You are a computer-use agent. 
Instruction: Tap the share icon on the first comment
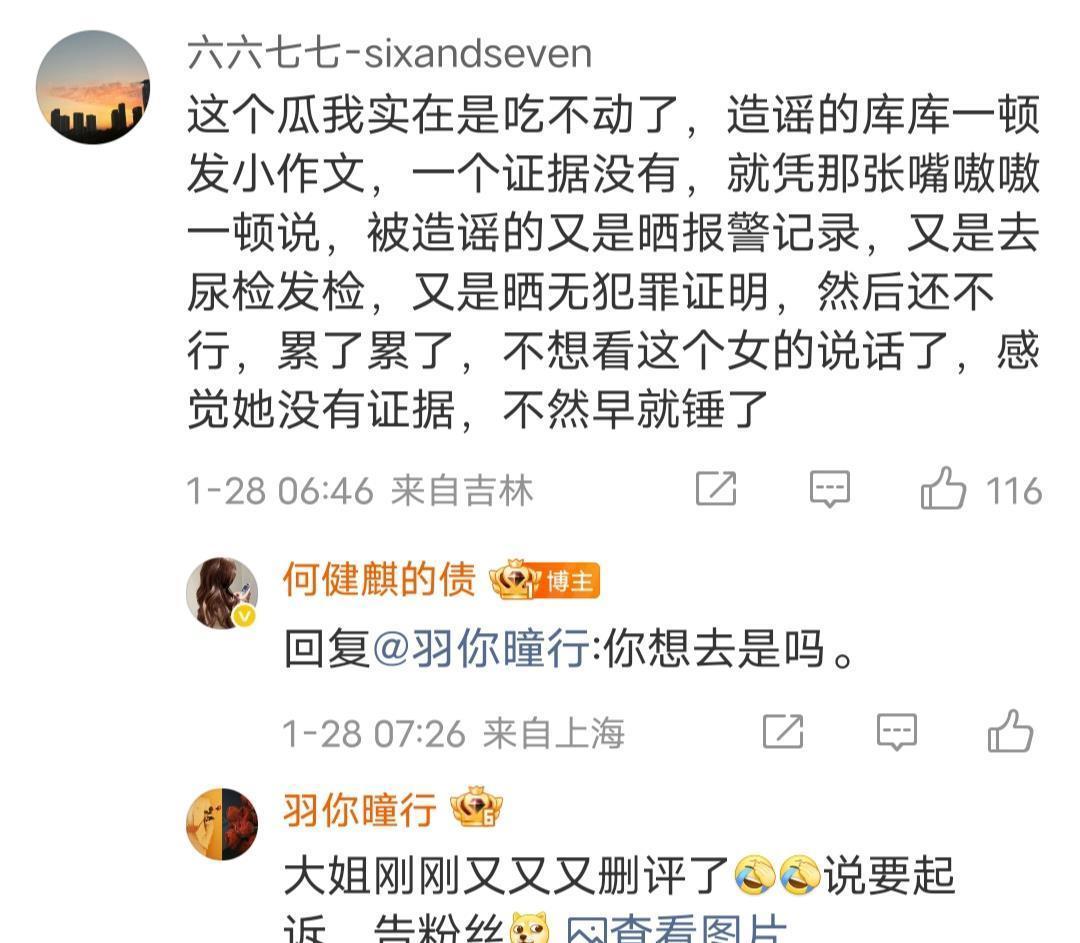pyautogui.click(x=716, y=488)
